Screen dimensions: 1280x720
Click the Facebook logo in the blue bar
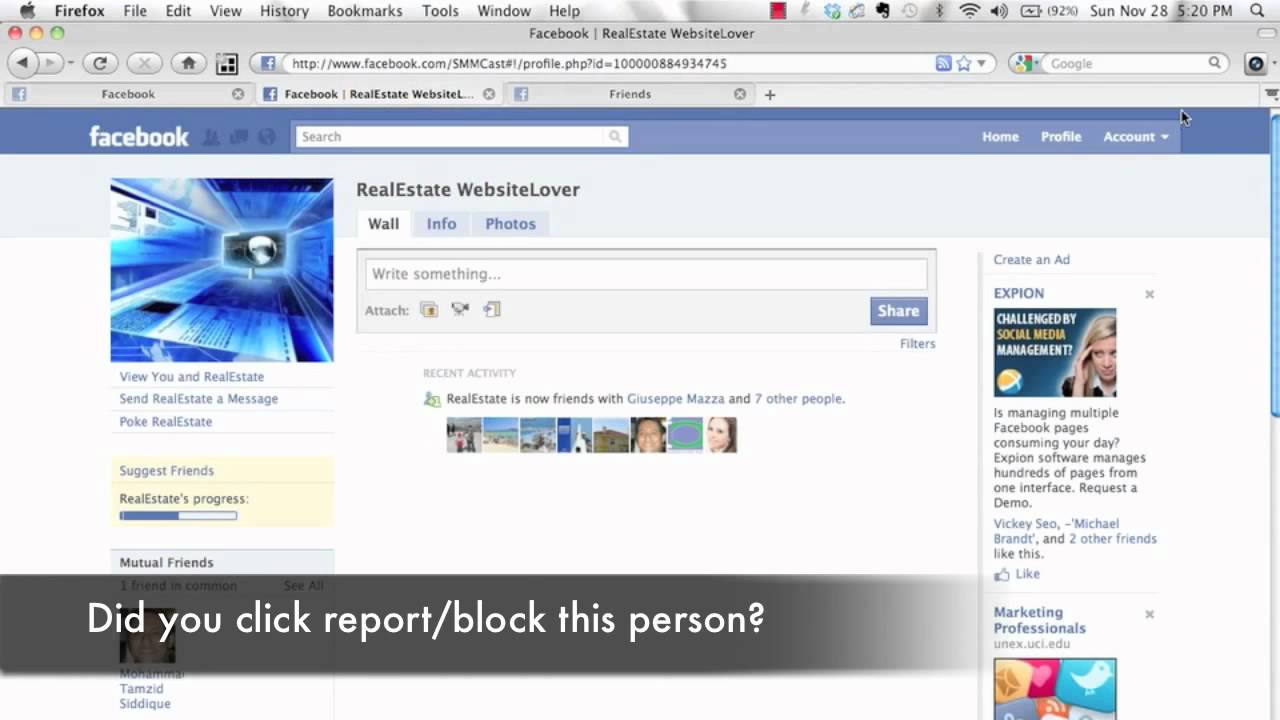point(138,136)
